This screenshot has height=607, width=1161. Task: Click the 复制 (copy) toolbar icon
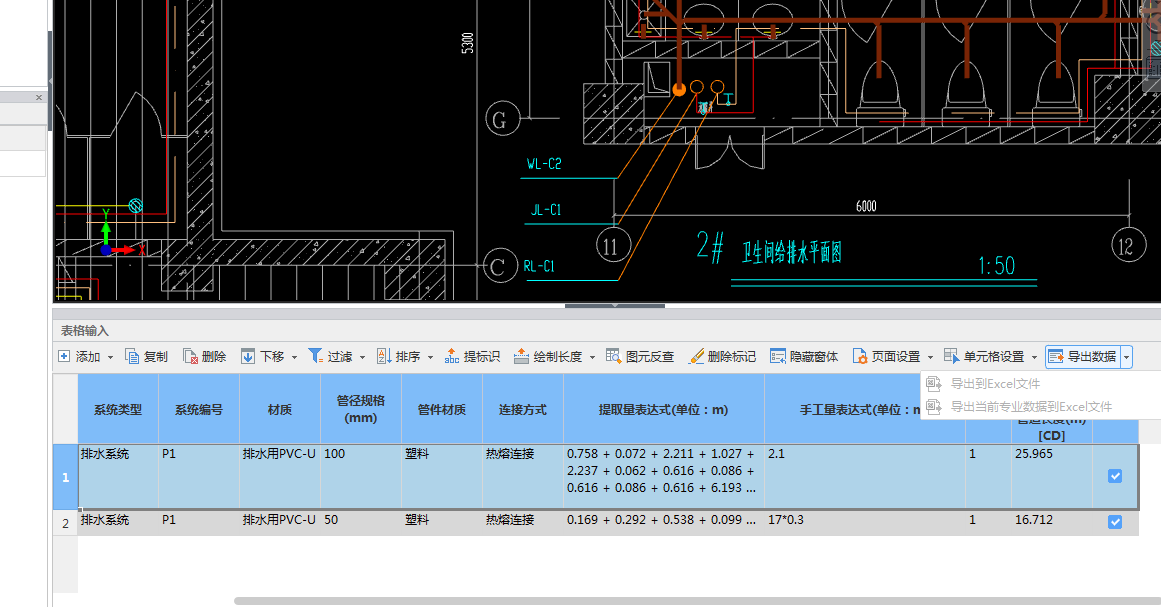click(132, 357)
